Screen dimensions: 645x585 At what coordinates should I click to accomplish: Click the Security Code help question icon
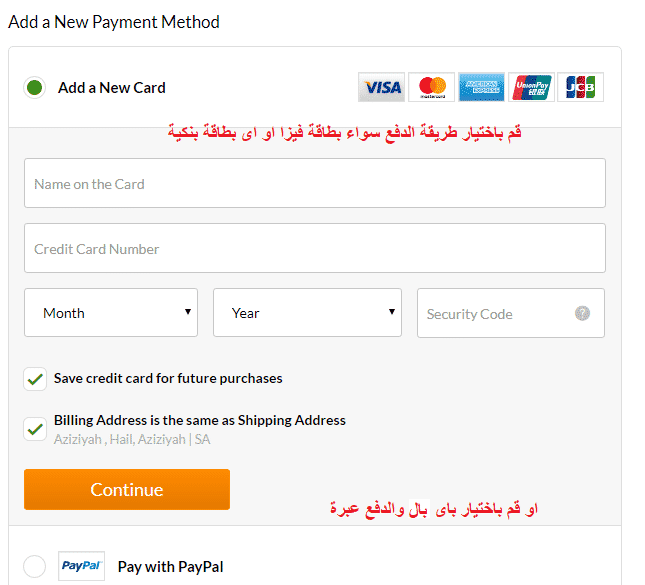[582, 313]
